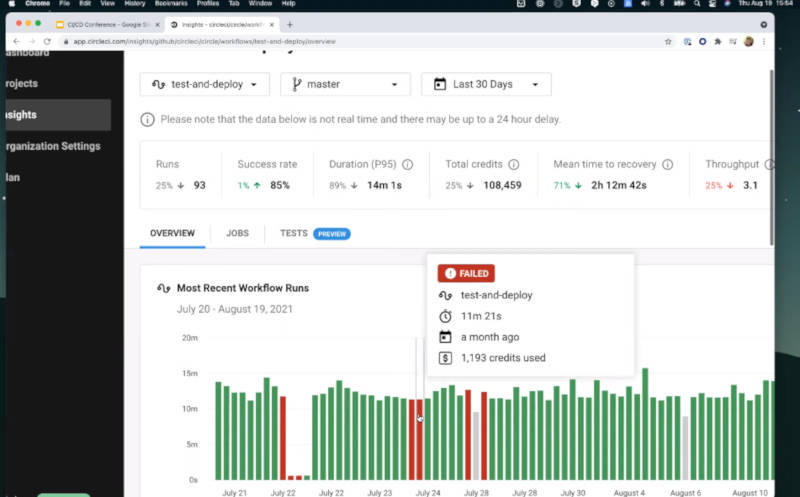Click the first red failed bar near July 22

[x=283, y=438]
